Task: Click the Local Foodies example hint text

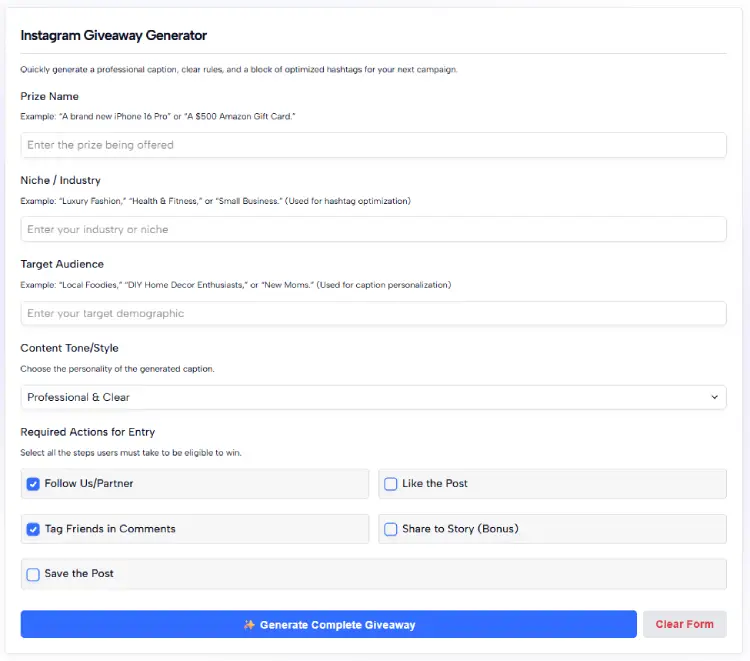Action: (236, 285)
